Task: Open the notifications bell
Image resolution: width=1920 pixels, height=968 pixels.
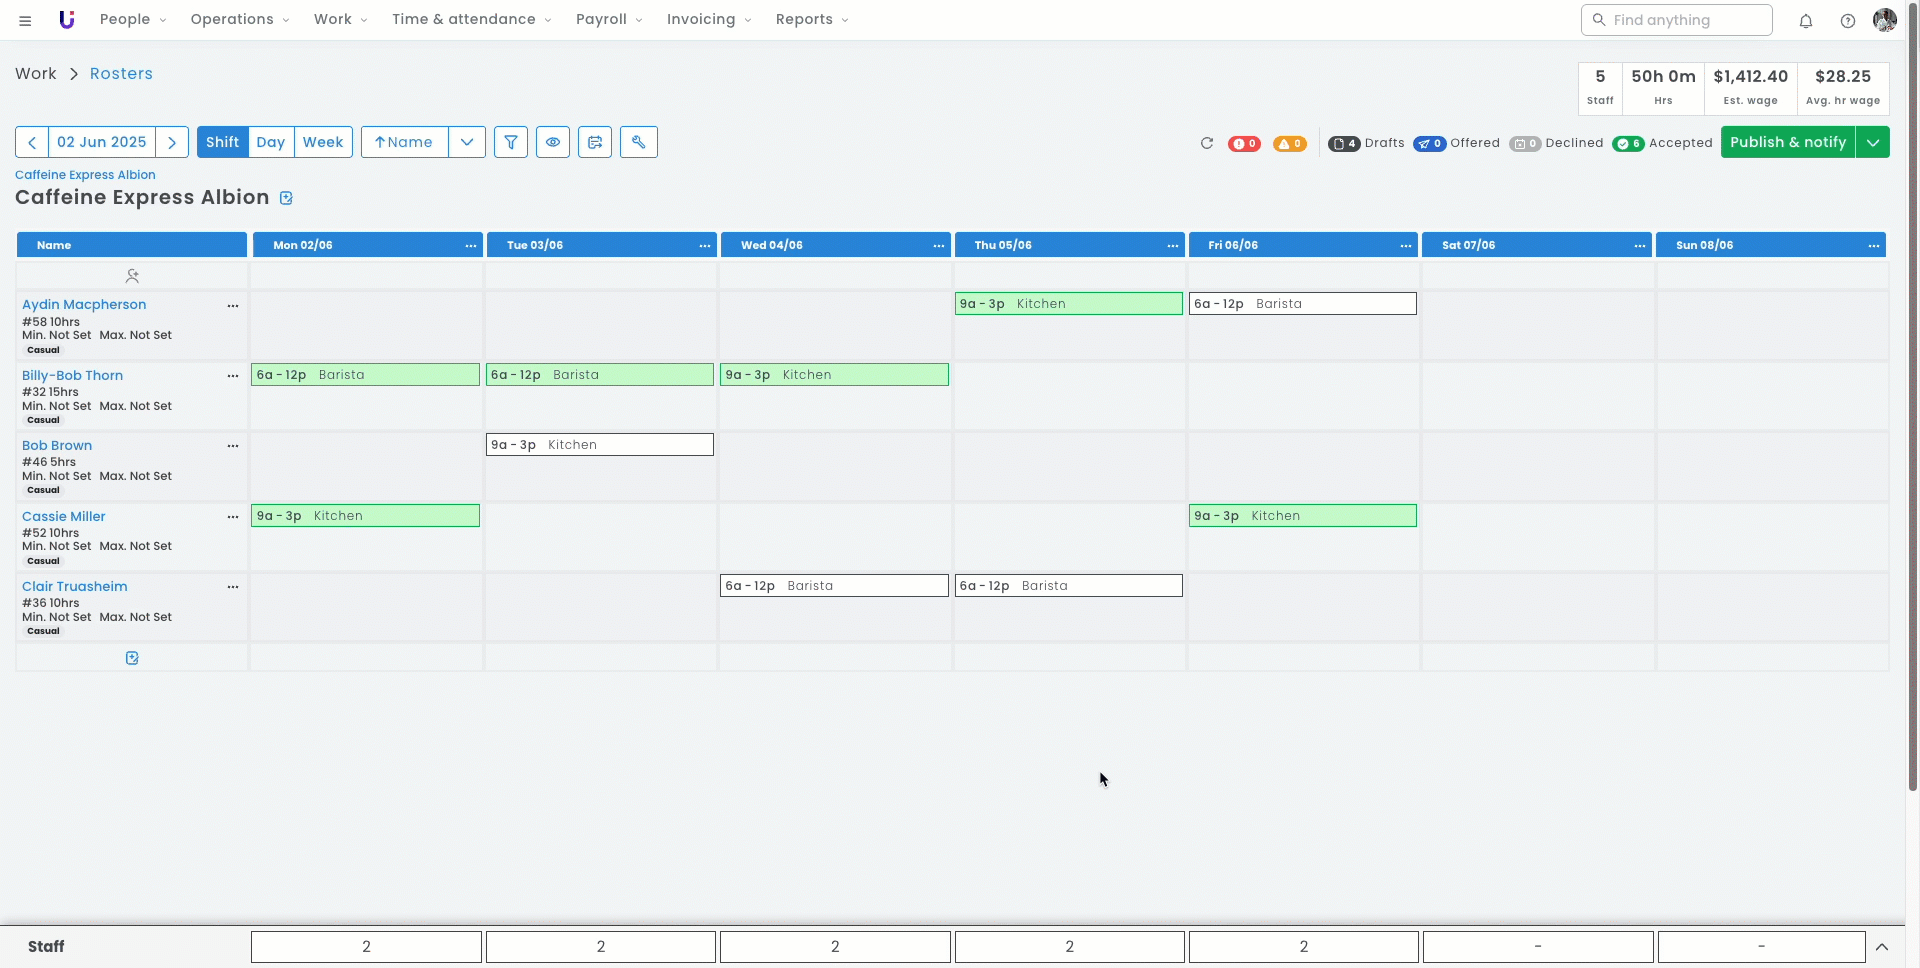Action: click(x=1806, y=21)
